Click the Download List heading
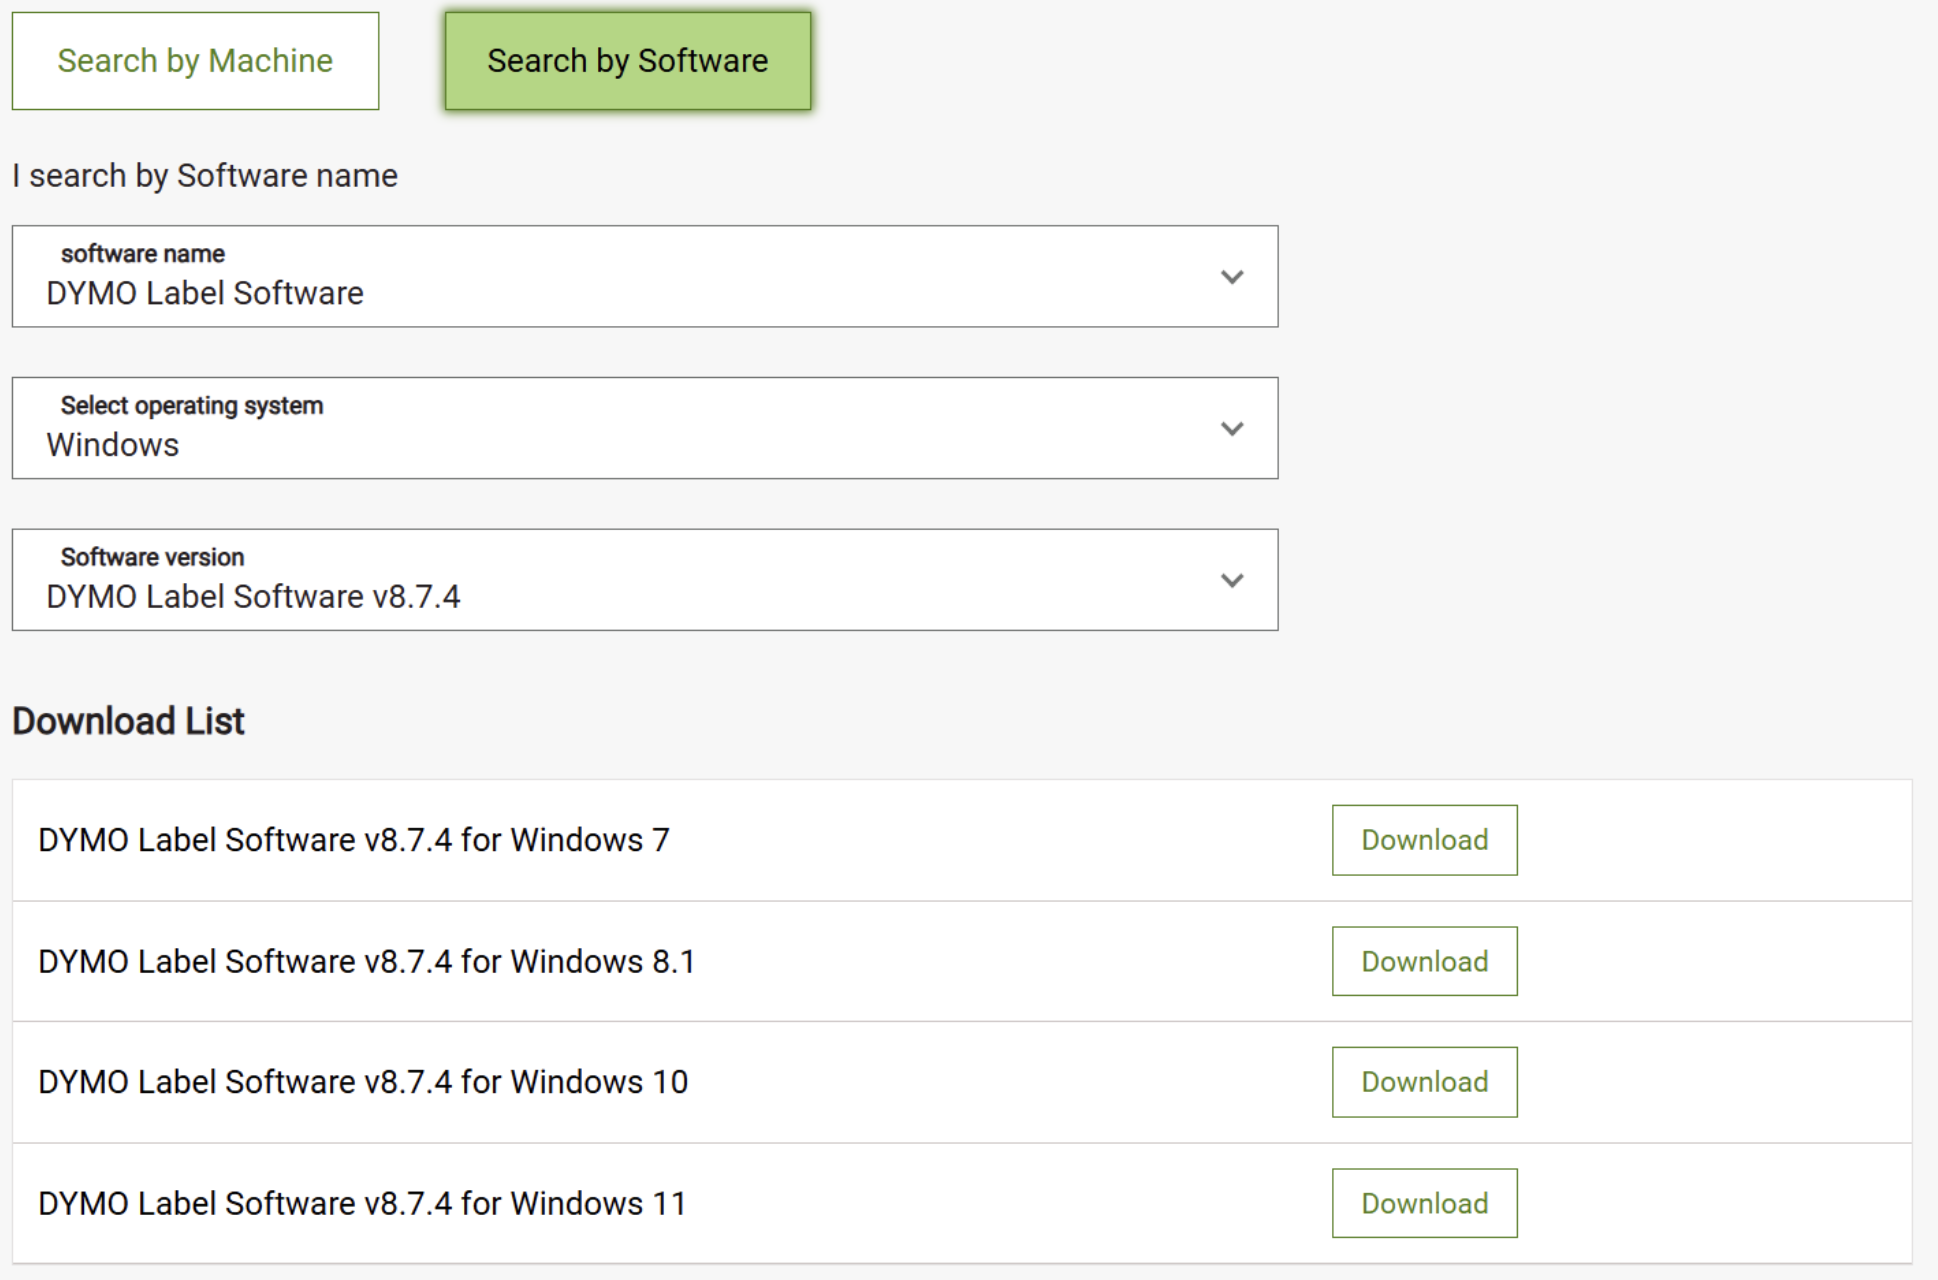 pyautogui.click(x=128, y=721)
